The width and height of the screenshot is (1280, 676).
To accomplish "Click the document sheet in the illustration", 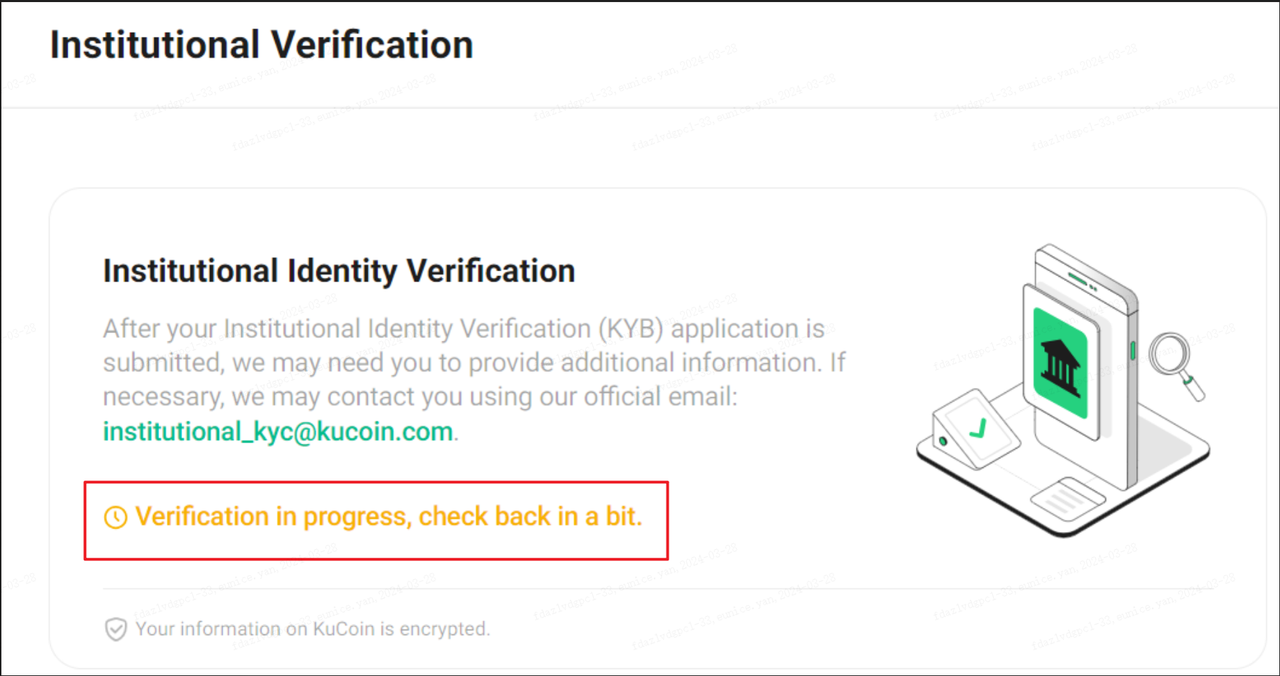I will pos(1068,494).
